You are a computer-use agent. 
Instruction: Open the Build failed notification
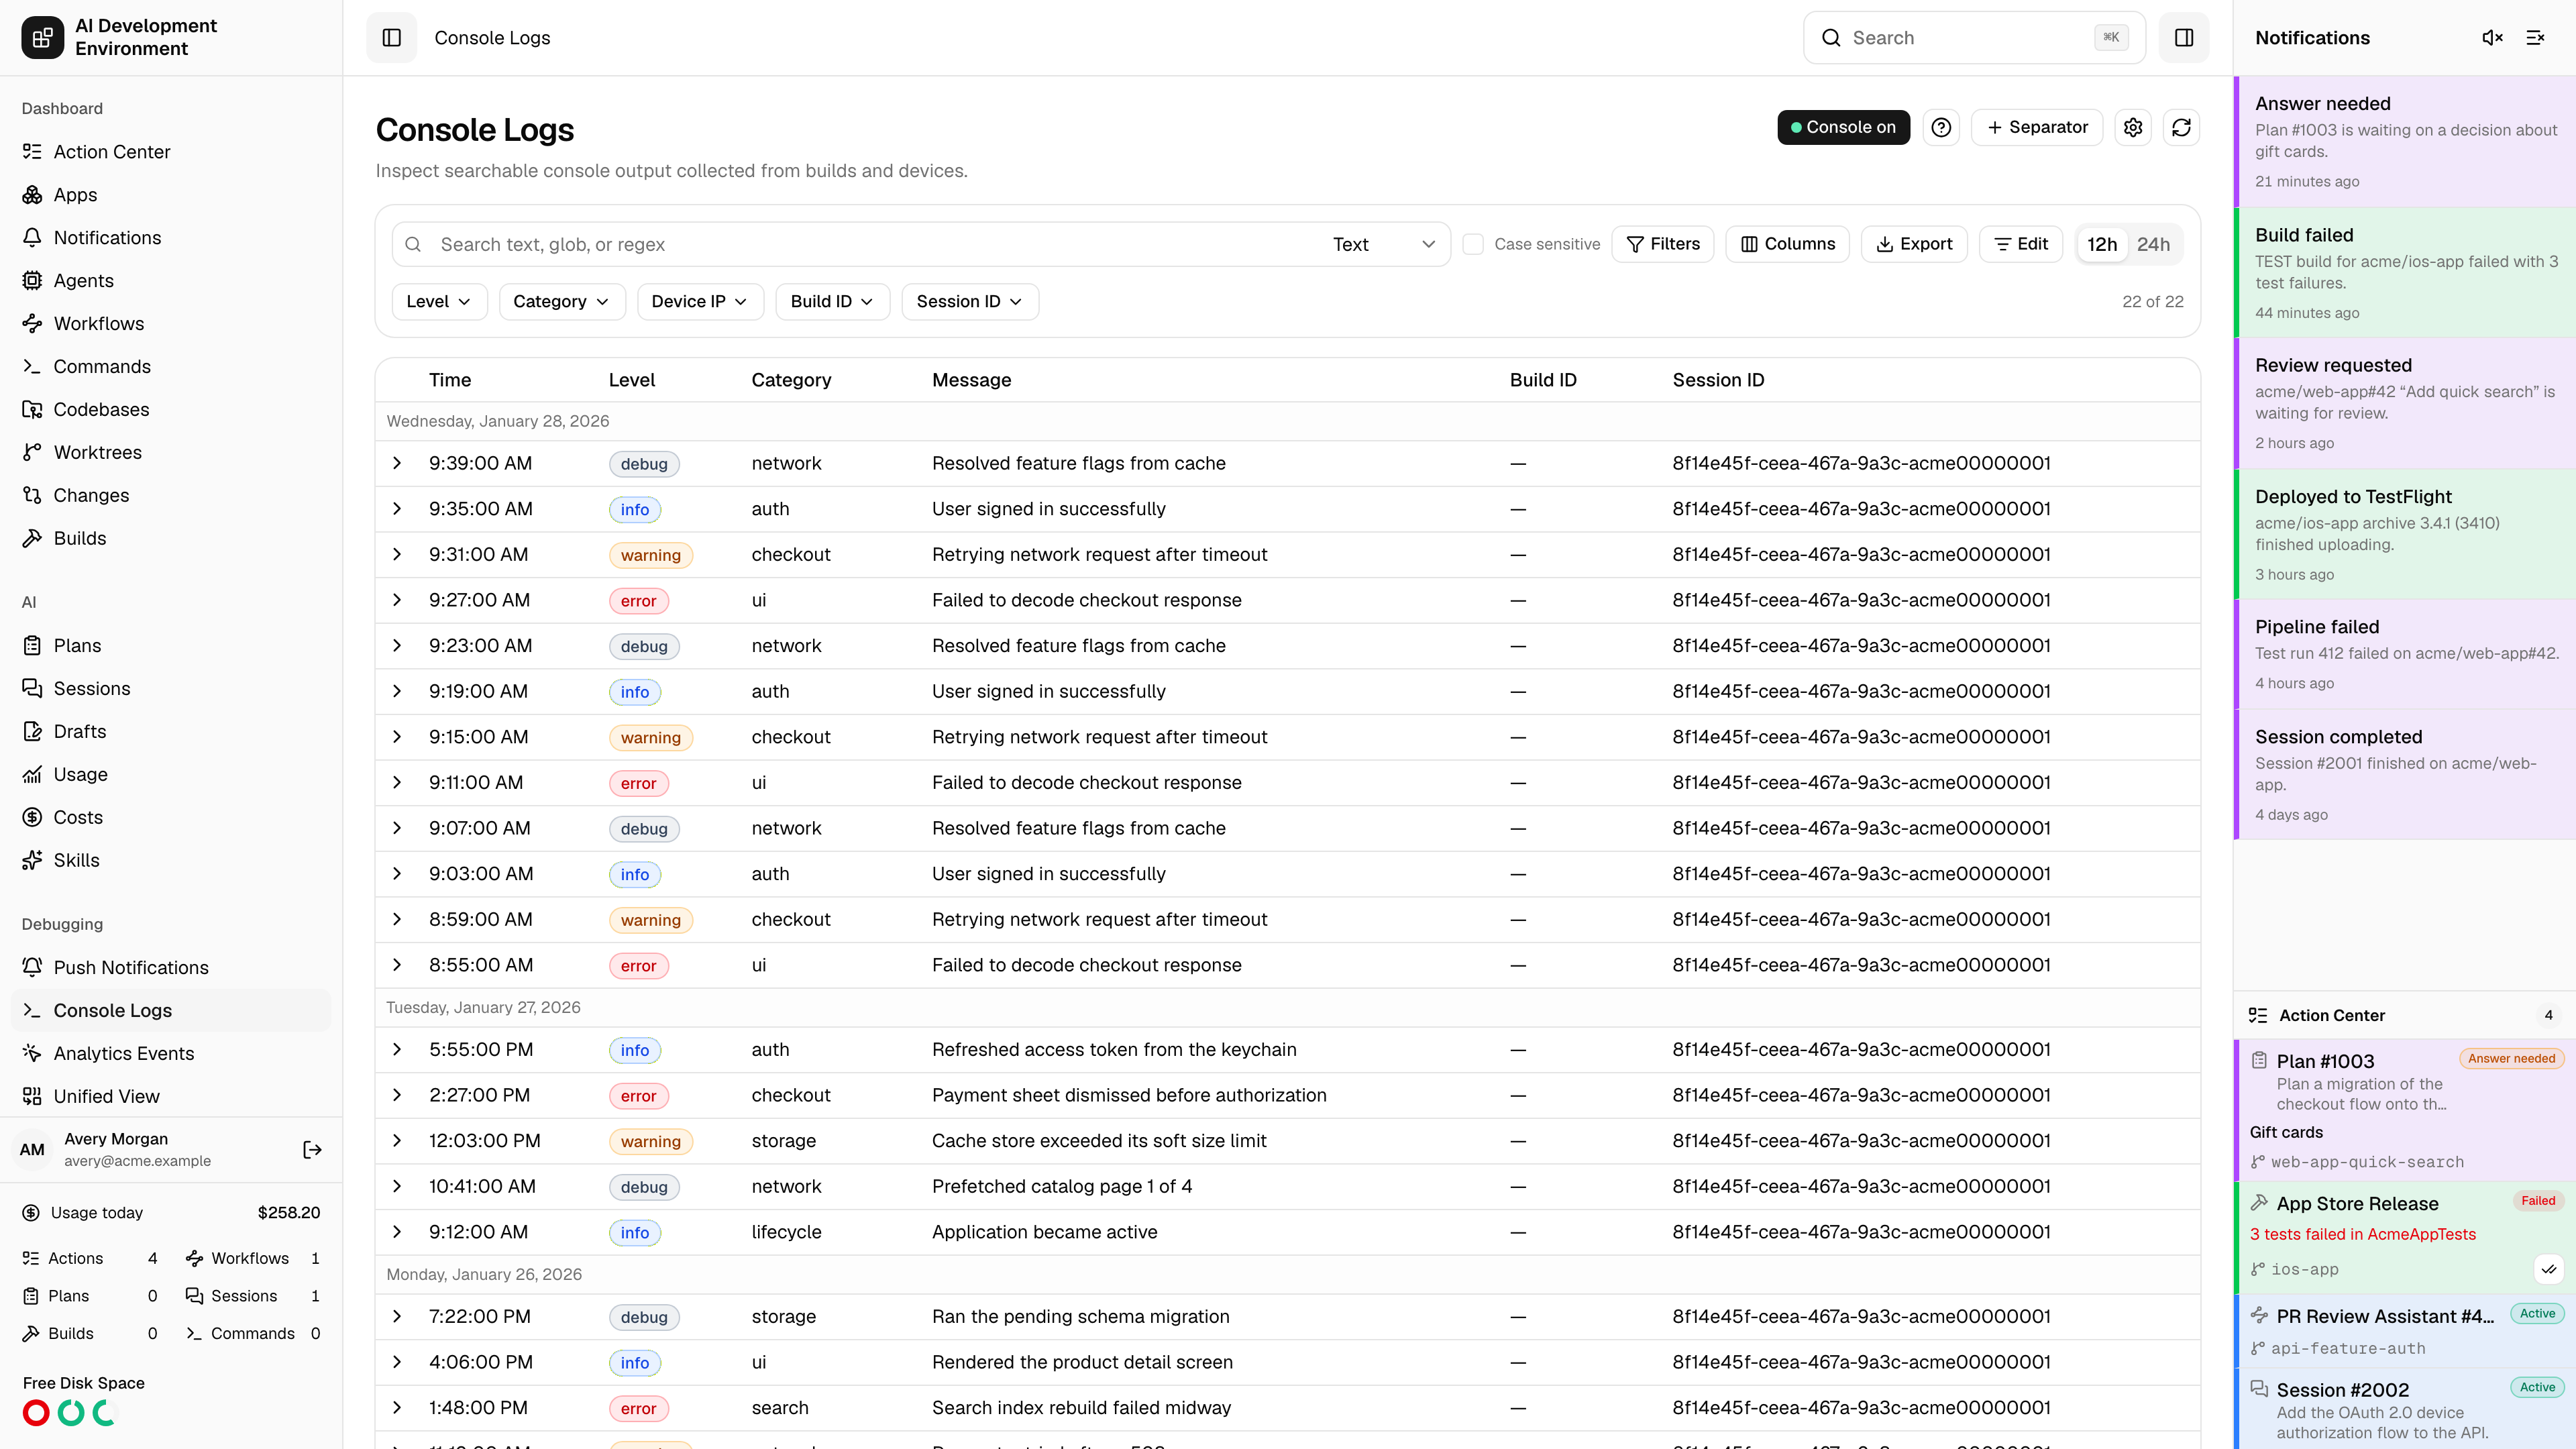click(2404, 272)
